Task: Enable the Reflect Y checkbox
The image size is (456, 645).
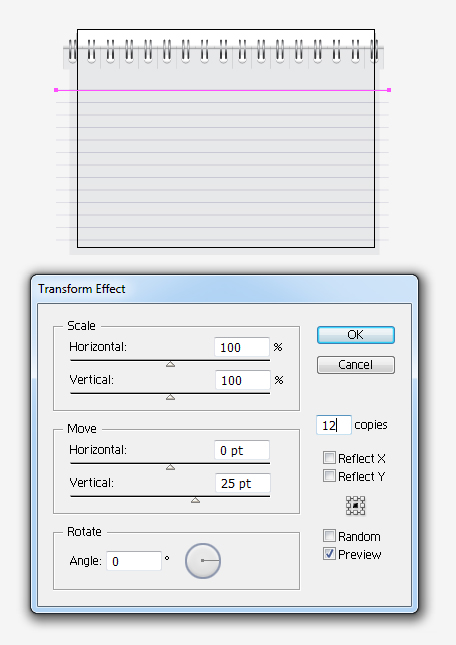Action: pos(329,476)
